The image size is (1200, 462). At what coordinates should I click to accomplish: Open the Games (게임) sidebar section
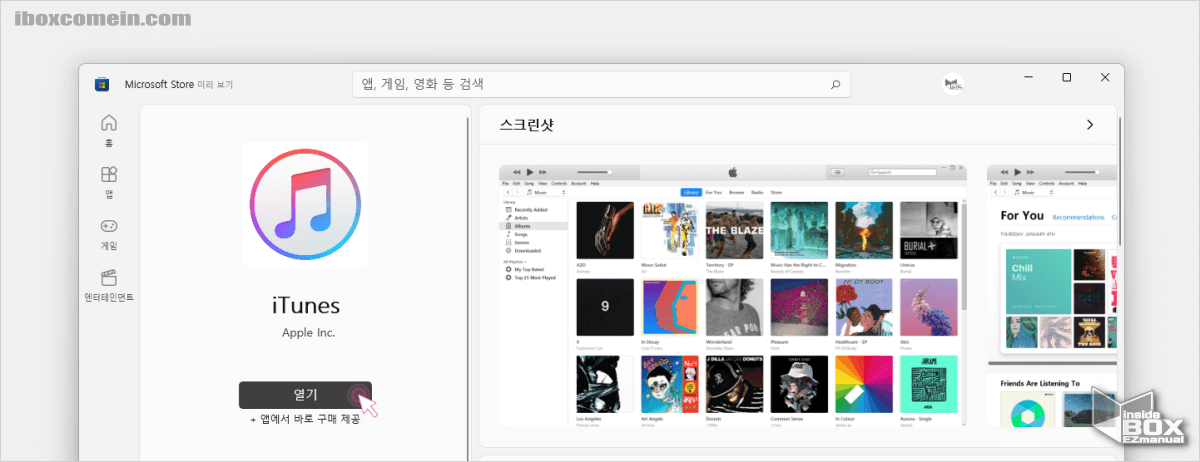[x=109, y=234]
